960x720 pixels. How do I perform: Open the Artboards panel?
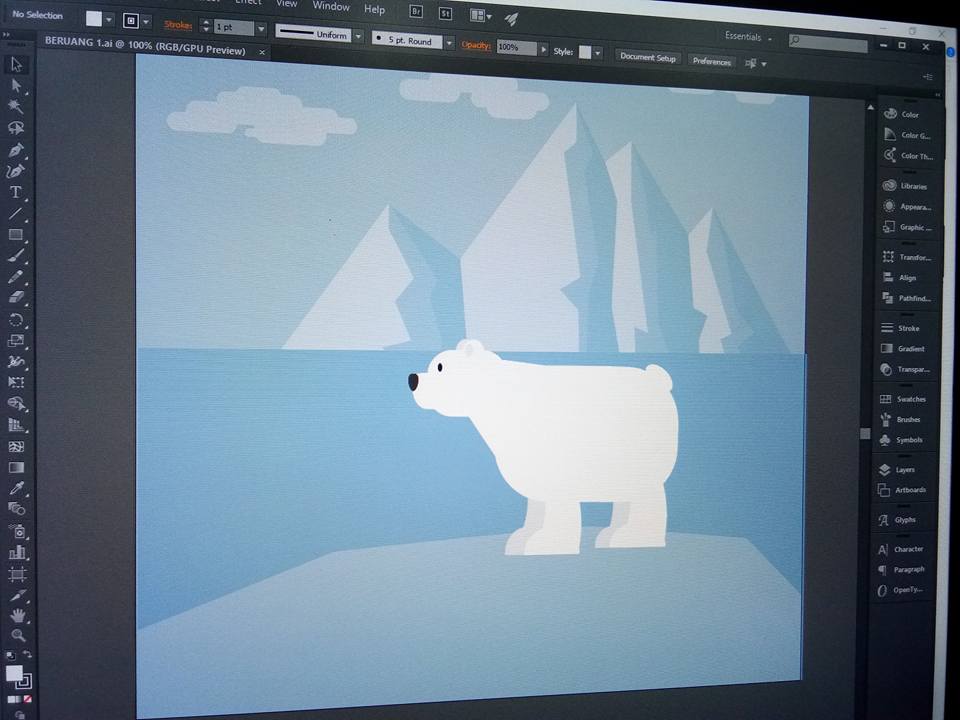coord(902,490)
